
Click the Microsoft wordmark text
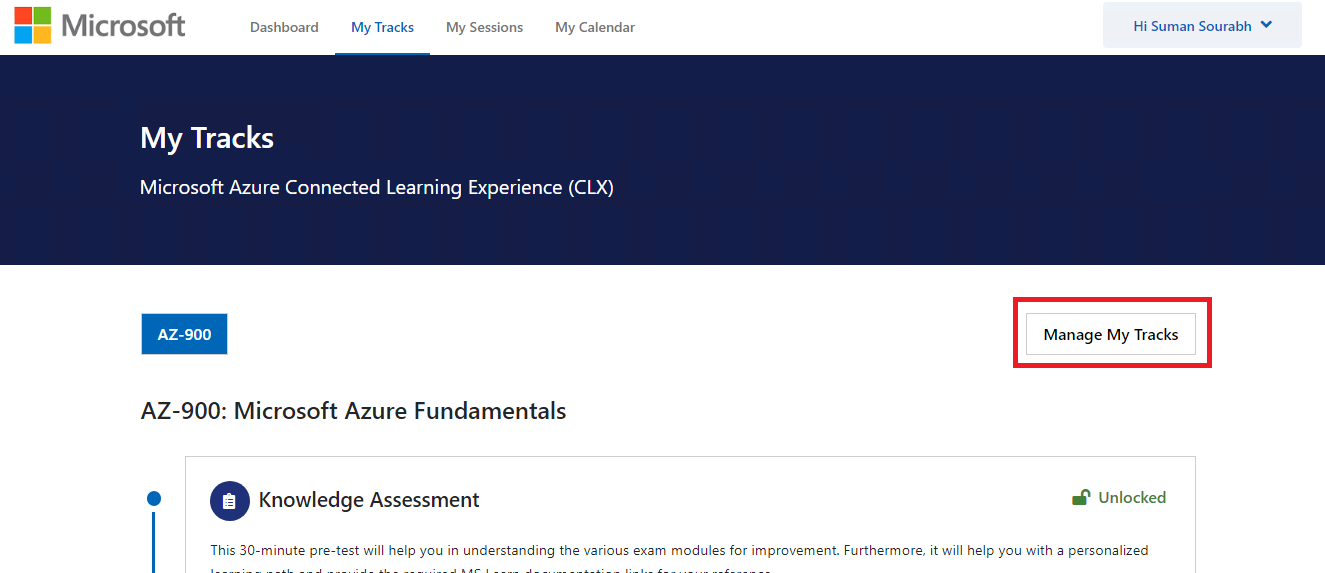[123, 26]
